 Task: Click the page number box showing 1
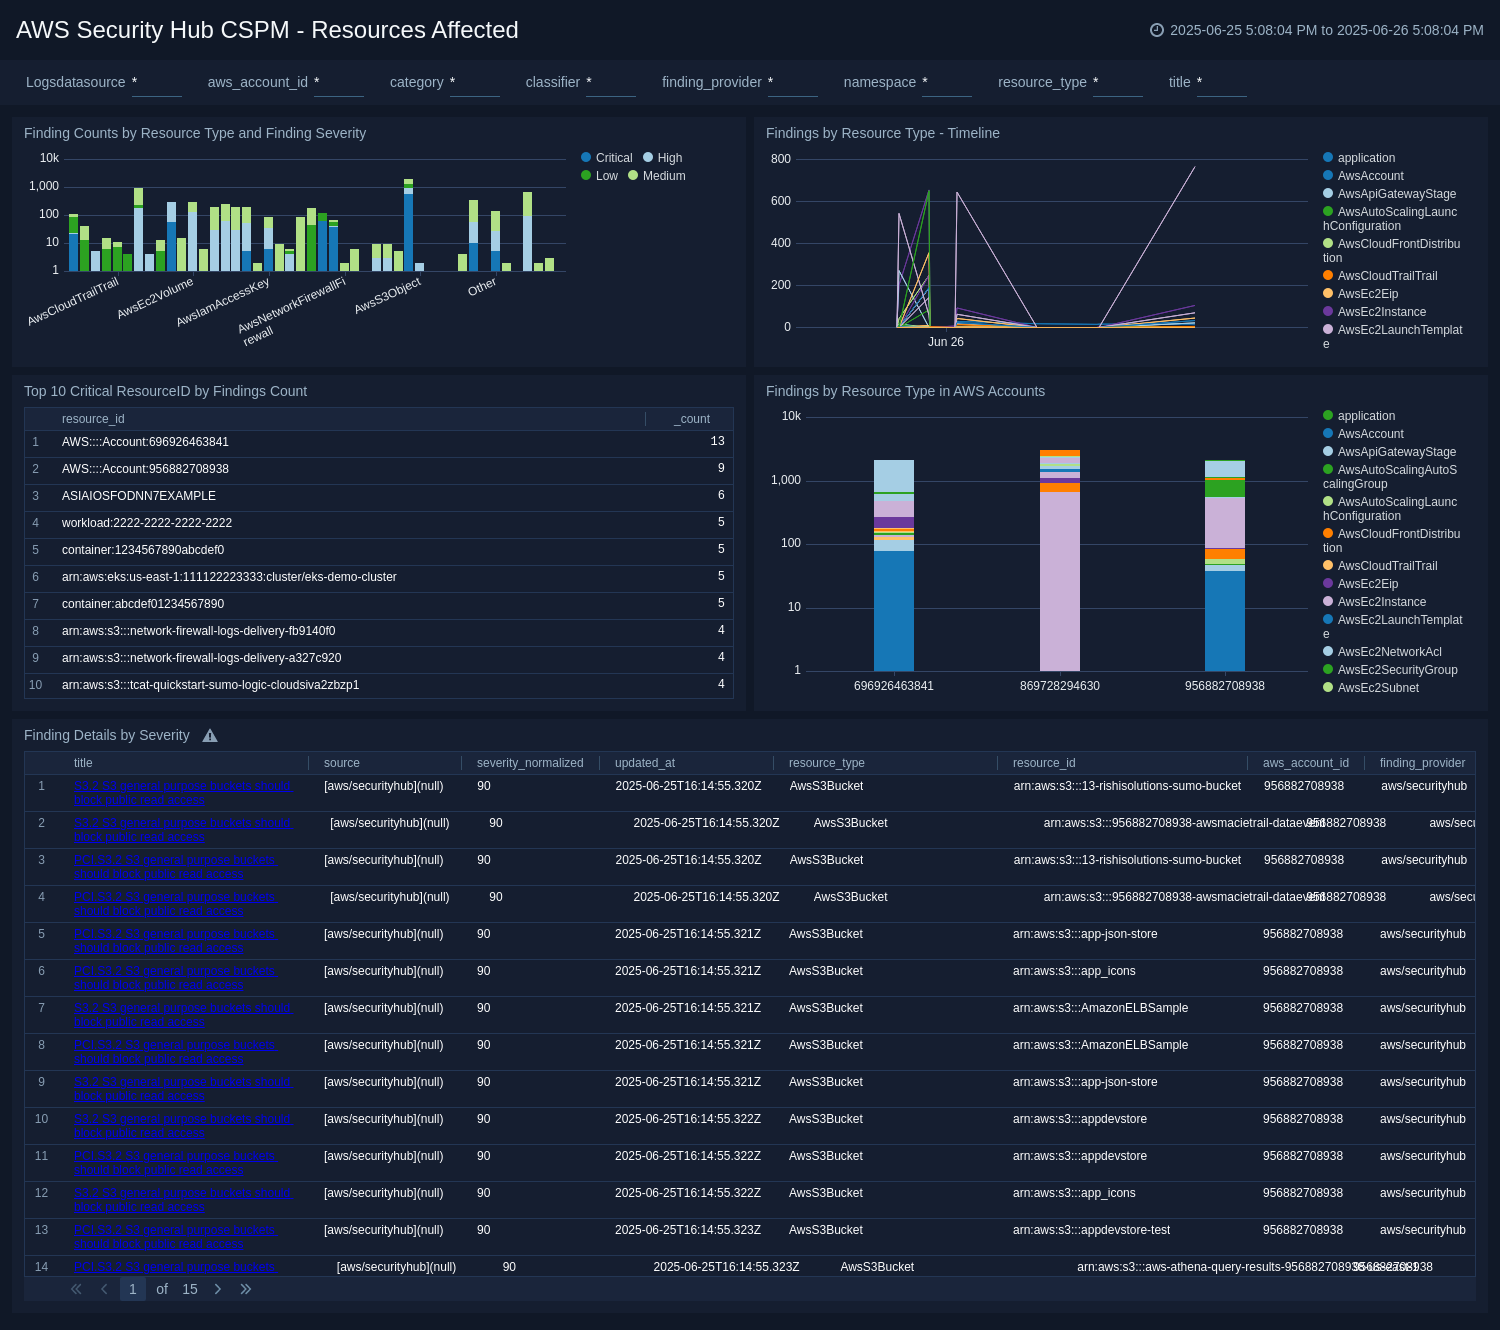[x=133, y=1289]
